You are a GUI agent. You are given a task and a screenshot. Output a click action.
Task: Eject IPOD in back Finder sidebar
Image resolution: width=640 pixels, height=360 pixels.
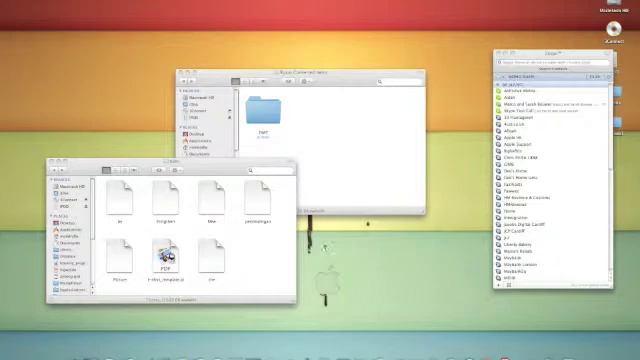pos(229,118)
